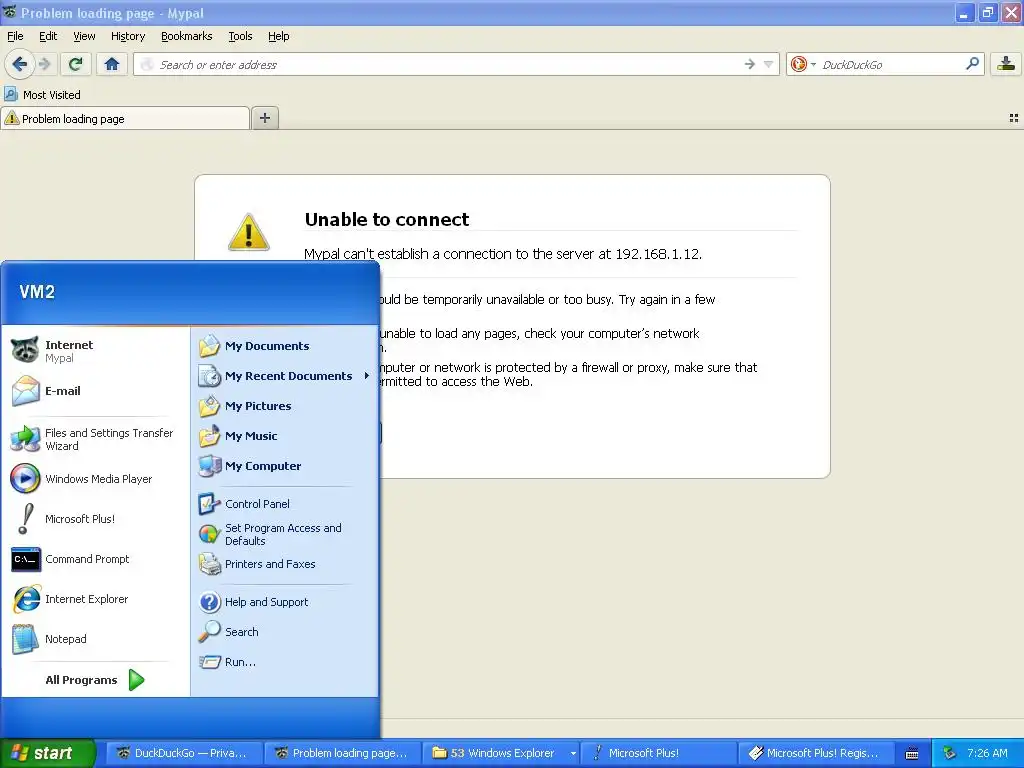Open My Pictures folder

(285, 406)
